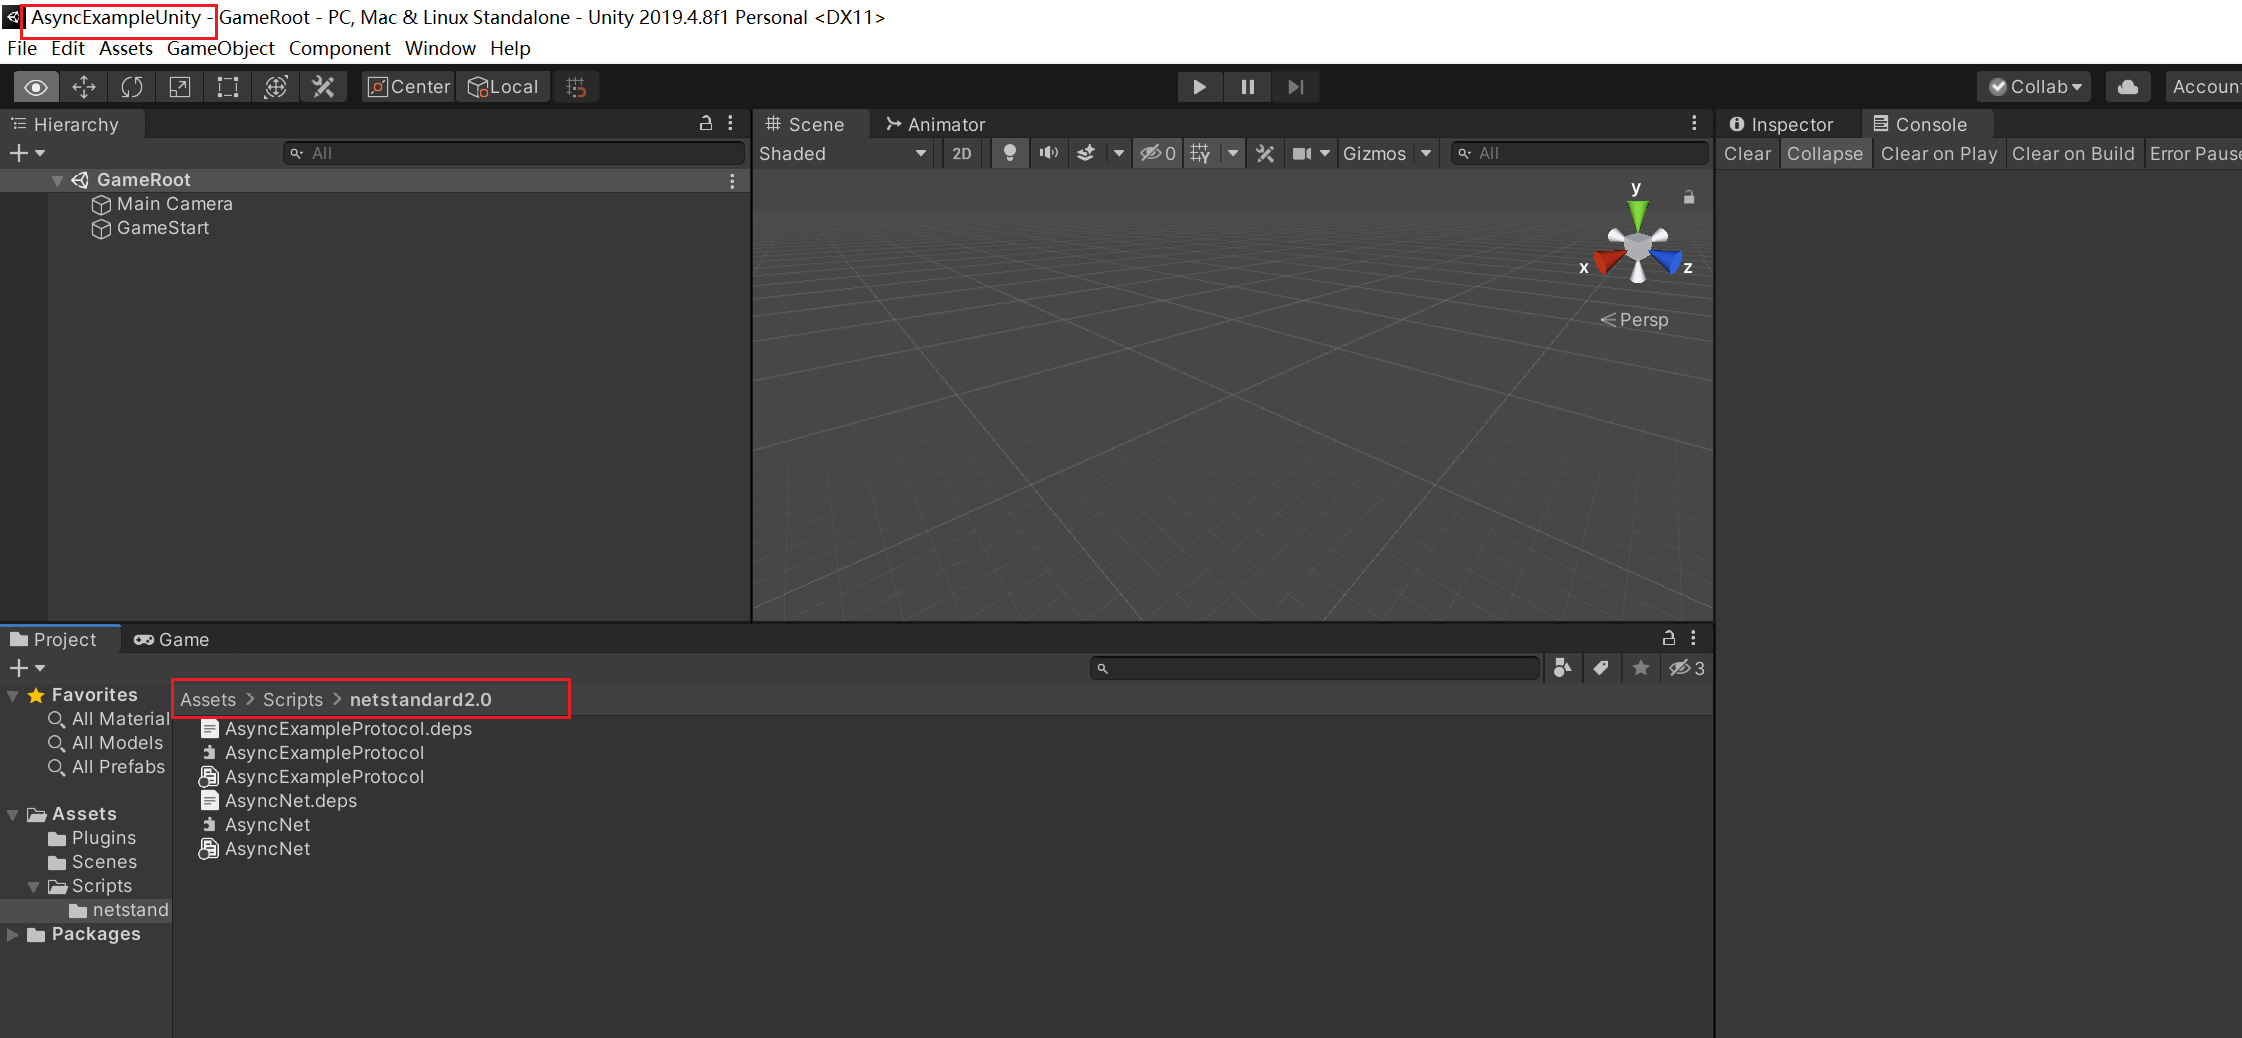Select GameStart object in Hierarchy
The image size is (2242, 1038).
click(162, 228)
